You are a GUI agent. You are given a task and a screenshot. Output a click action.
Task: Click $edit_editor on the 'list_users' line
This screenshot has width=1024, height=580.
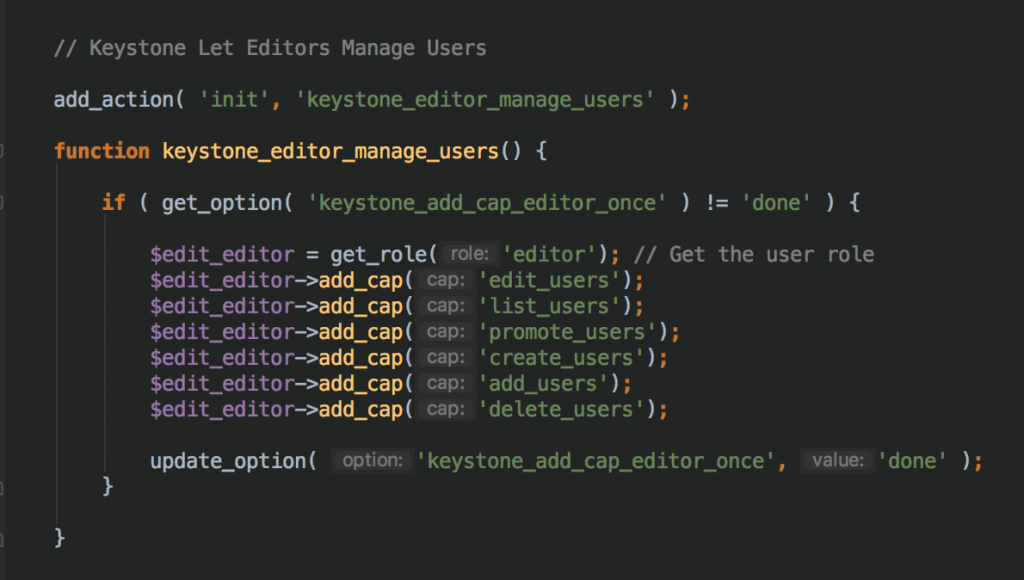click(222, 306)
